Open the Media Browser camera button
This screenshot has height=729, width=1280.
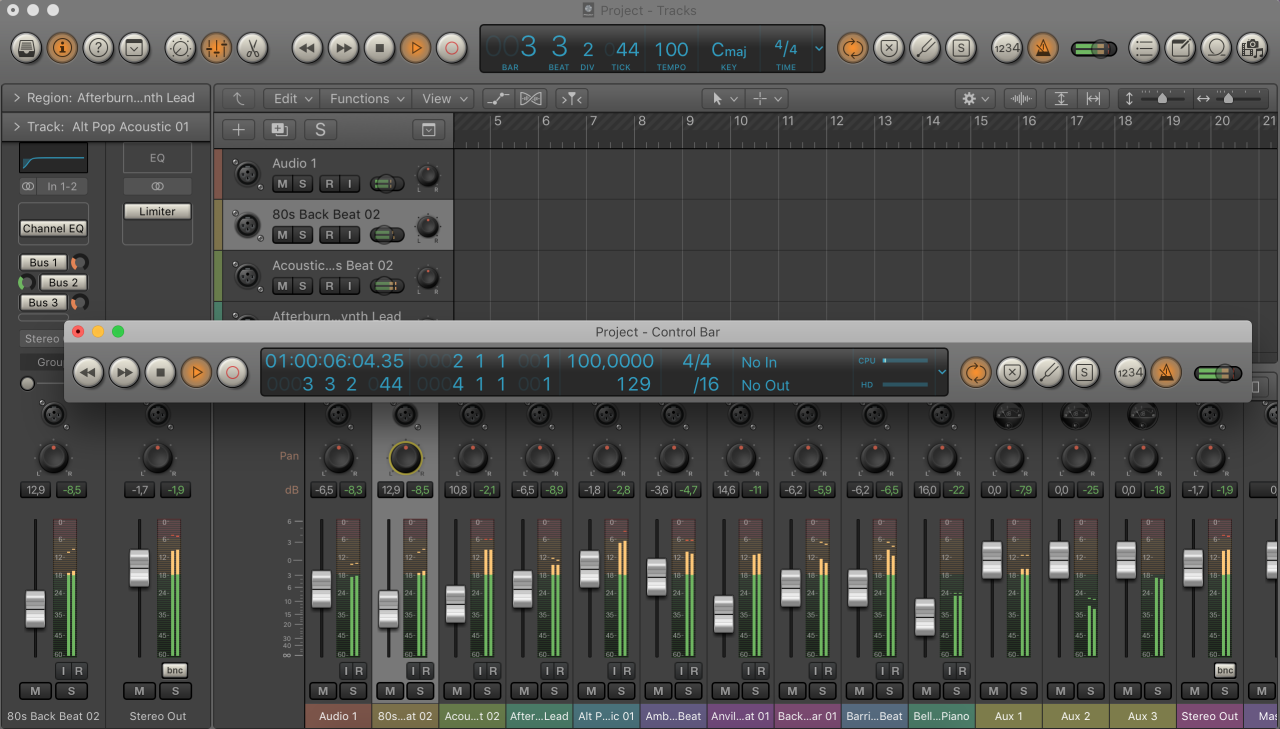click(1250, 47)
